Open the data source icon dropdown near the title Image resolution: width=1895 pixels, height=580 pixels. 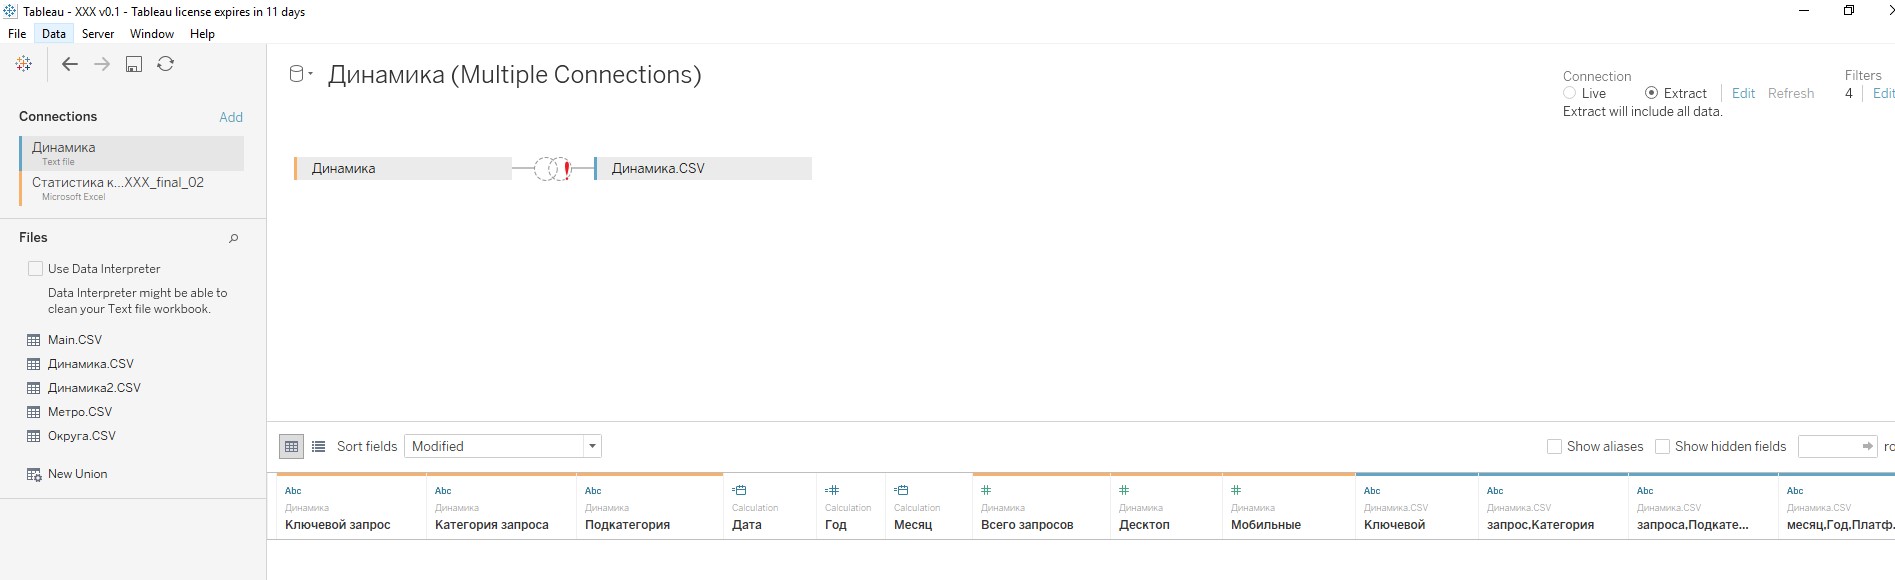(300, 72)
